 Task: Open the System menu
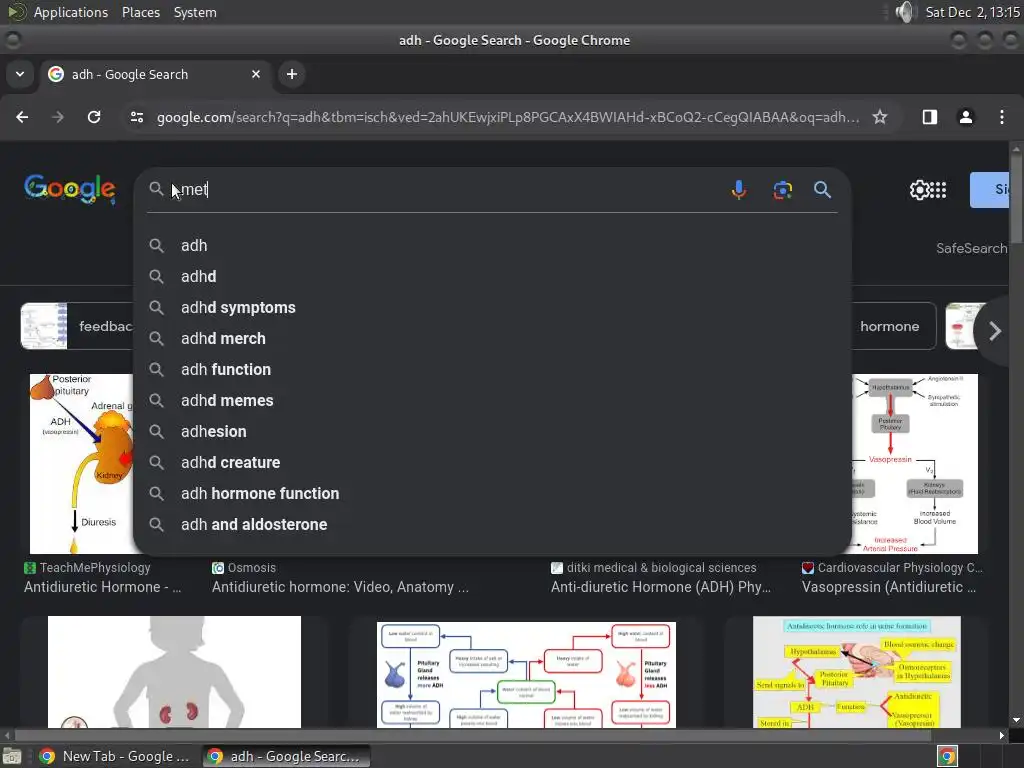click(195, 12)
